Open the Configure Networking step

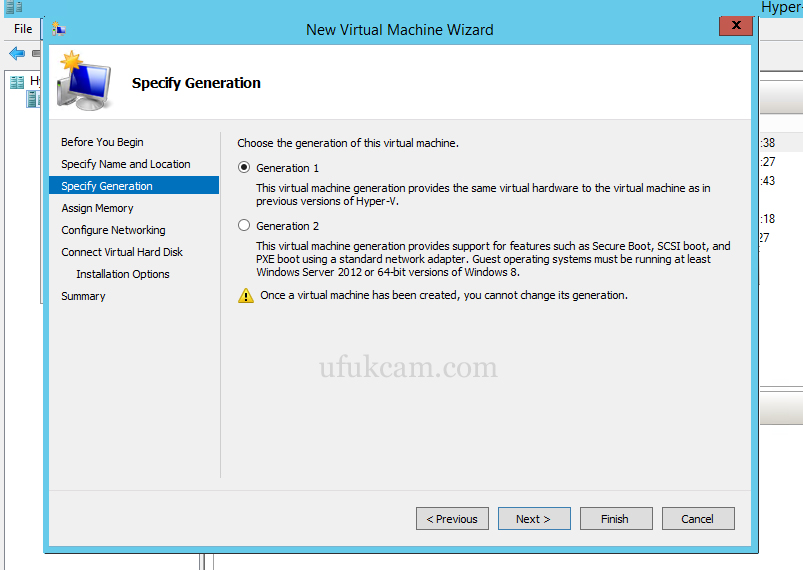point(113,230)
